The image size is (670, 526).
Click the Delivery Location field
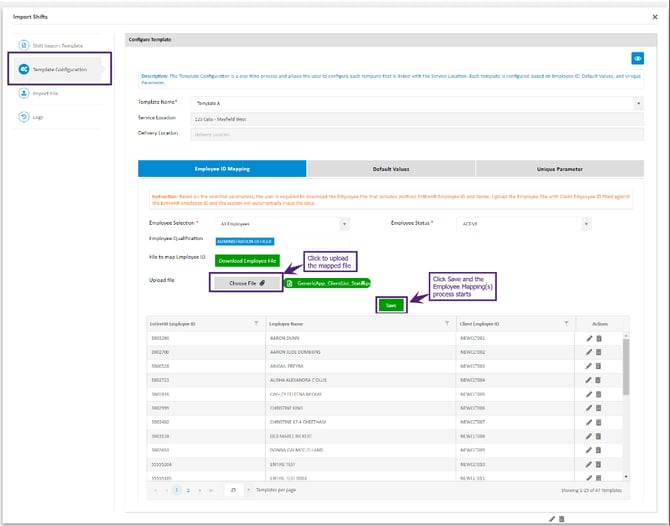[x=417, y=135]
